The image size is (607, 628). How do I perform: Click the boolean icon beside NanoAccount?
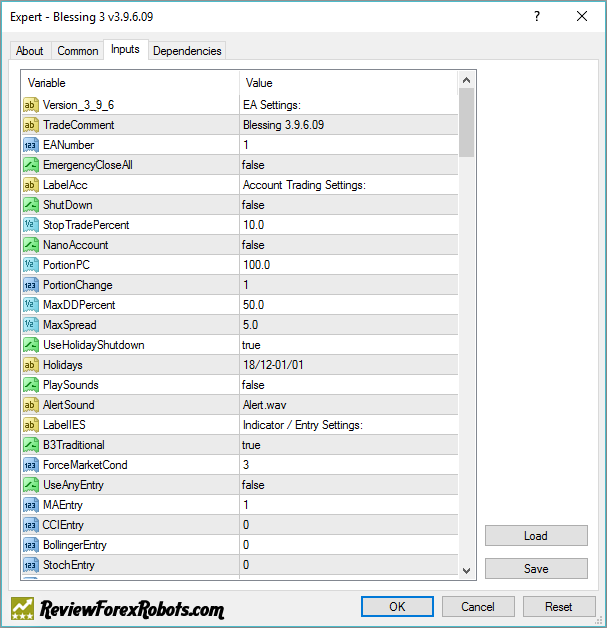pos(31,245)
